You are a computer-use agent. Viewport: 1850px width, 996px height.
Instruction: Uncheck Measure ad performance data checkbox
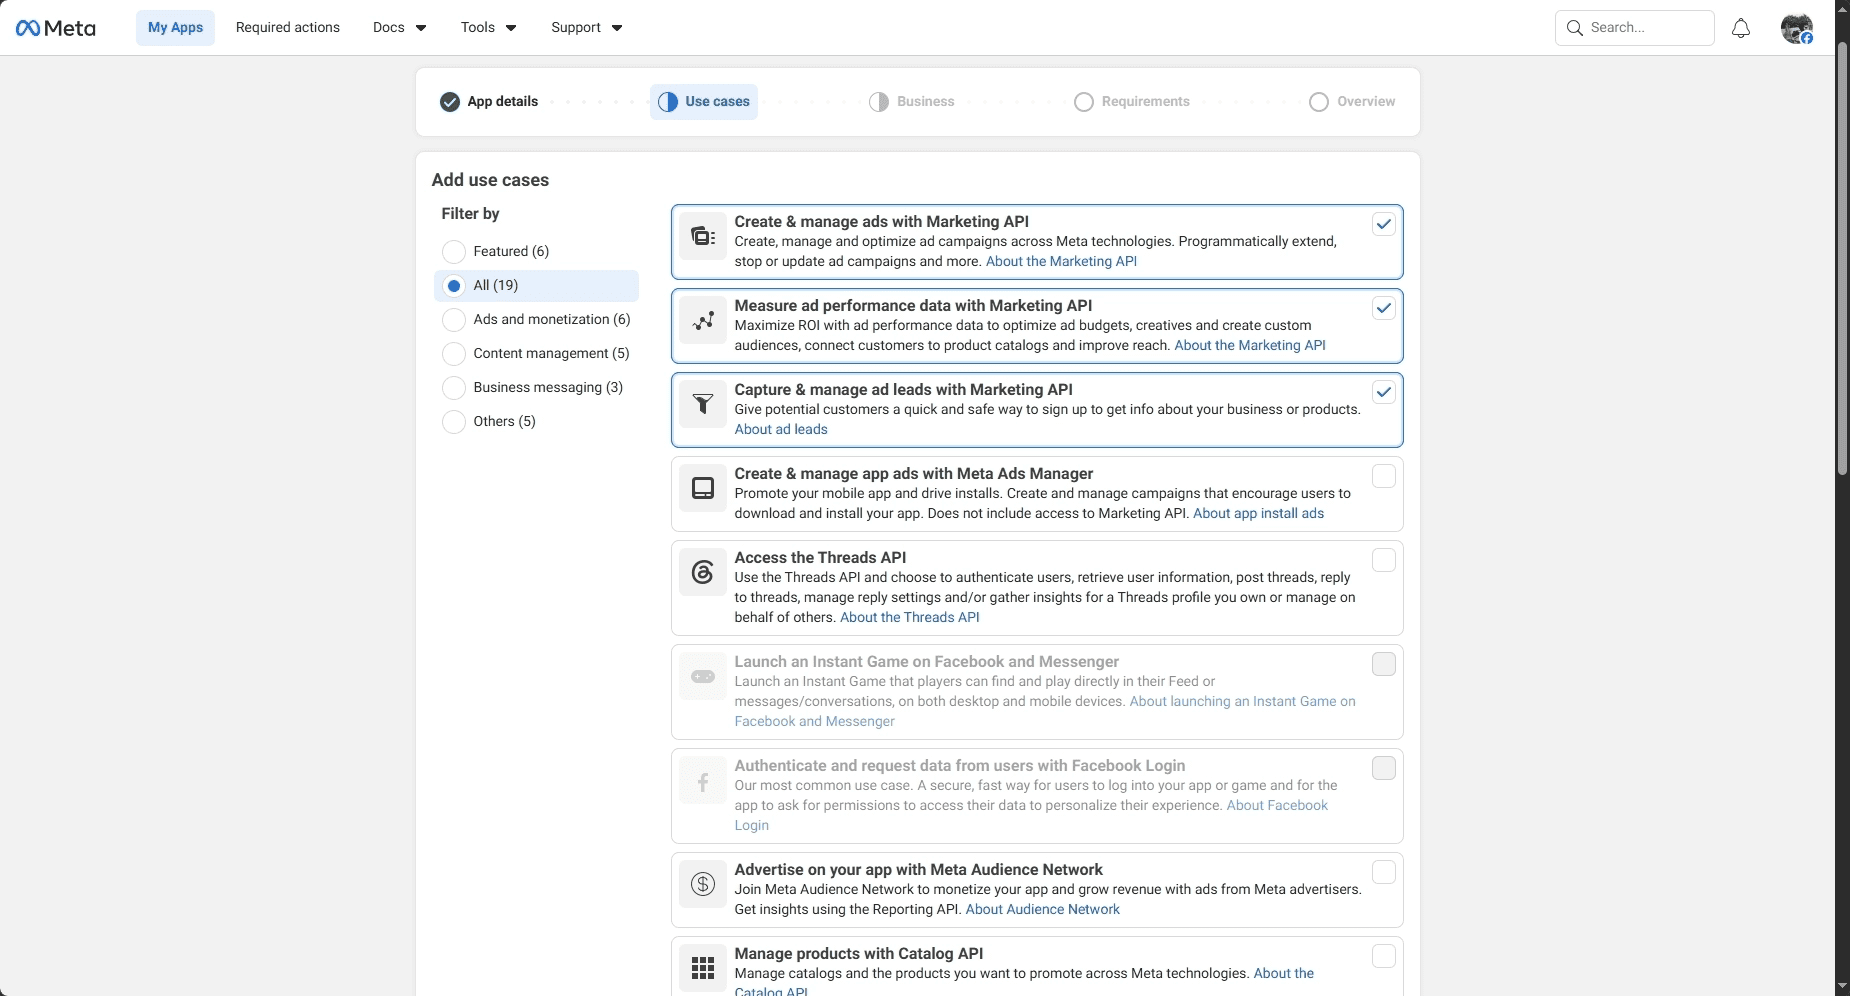point(1384,308)
